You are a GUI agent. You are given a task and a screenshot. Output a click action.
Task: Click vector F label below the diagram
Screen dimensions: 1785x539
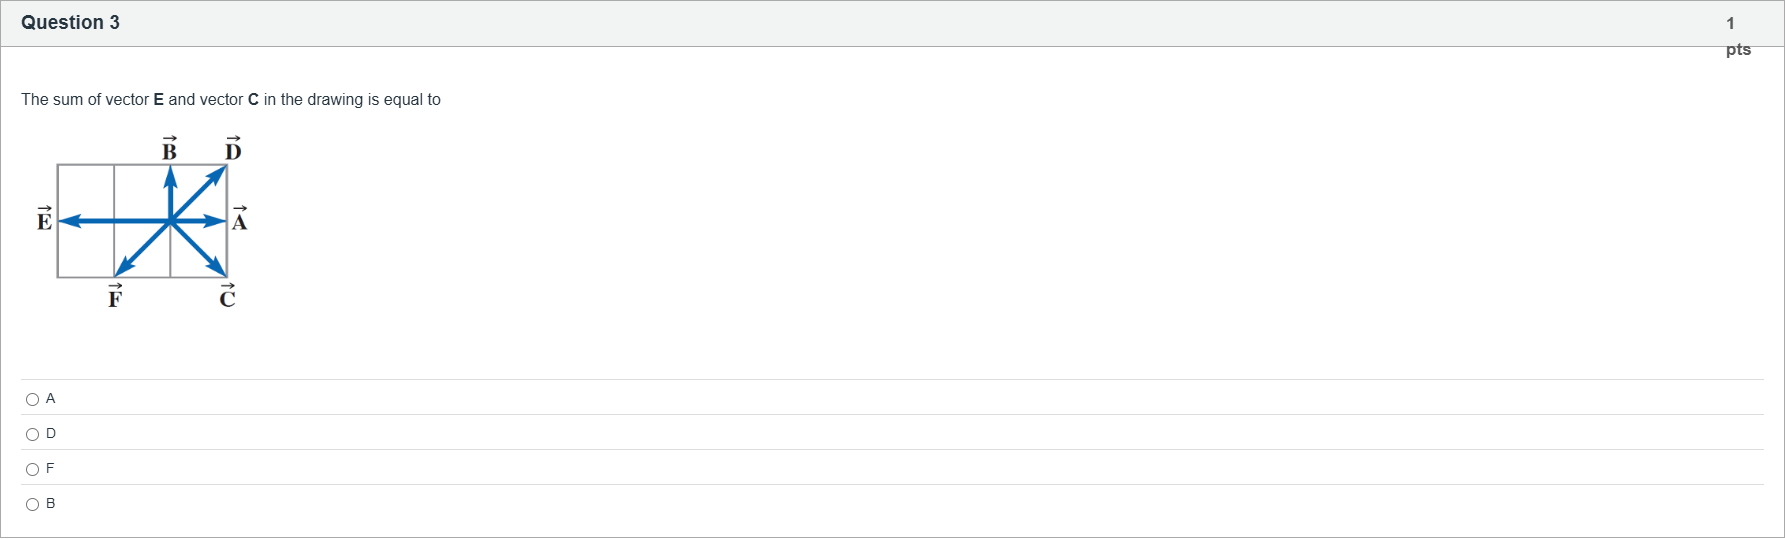pyautogui.click(x=115, y=296)
